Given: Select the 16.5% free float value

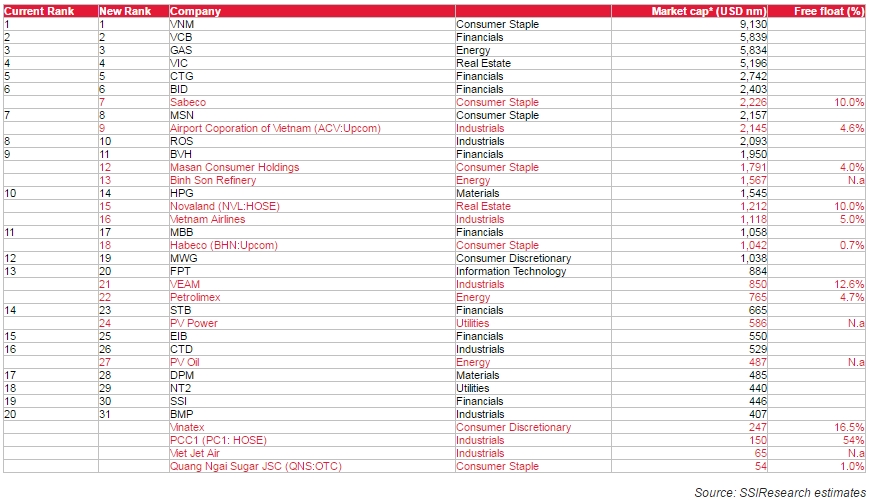Looking at the screenshot, I should [x=846, y=427].
